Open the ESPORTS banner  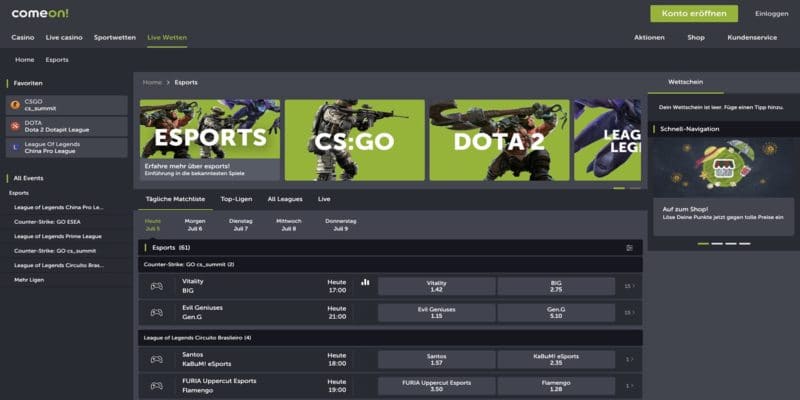coord(210,140)
